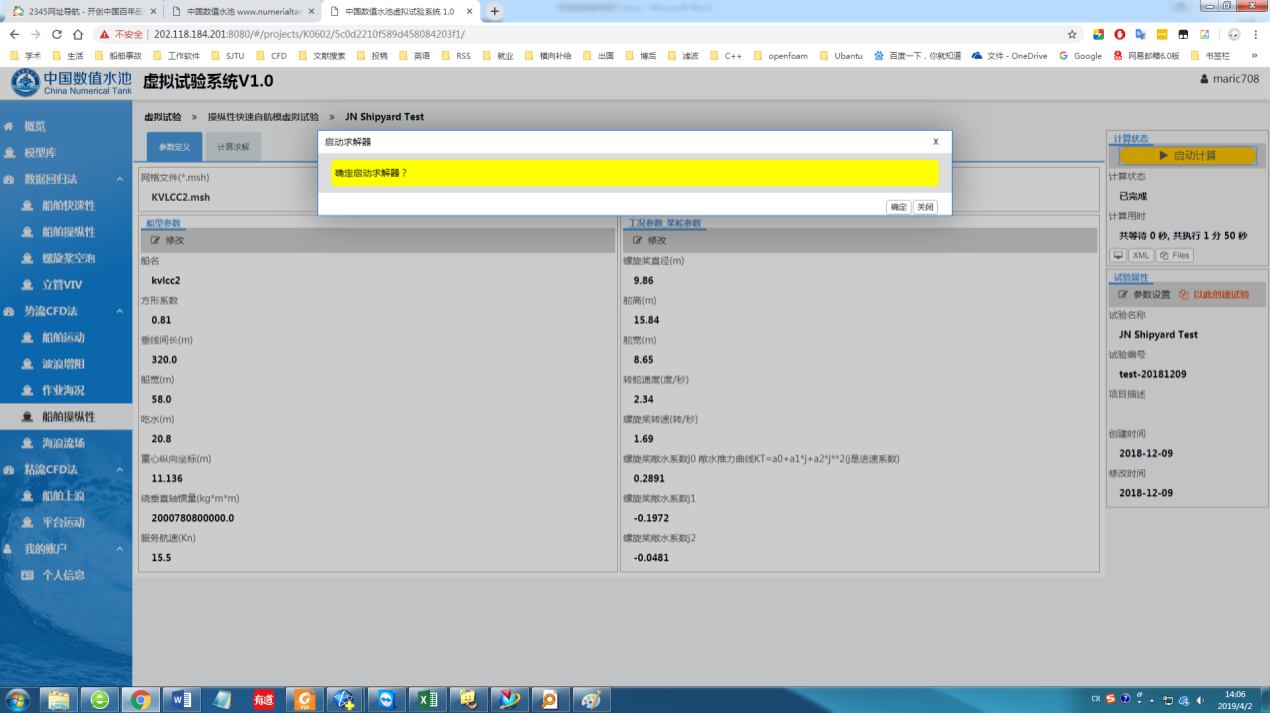
Task: Click the monitor icon under 计算用时
Action: point(1118,255)
